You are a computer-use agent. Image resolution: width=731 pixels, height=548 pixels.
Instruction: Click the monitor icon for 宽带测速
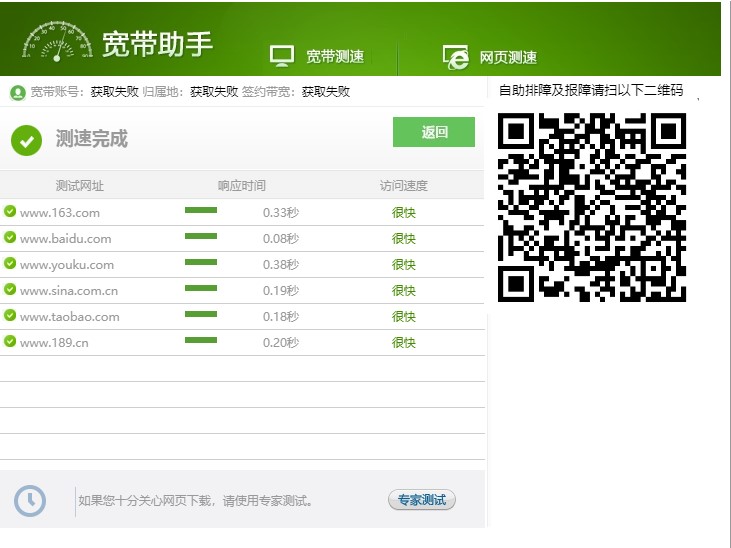282,56
